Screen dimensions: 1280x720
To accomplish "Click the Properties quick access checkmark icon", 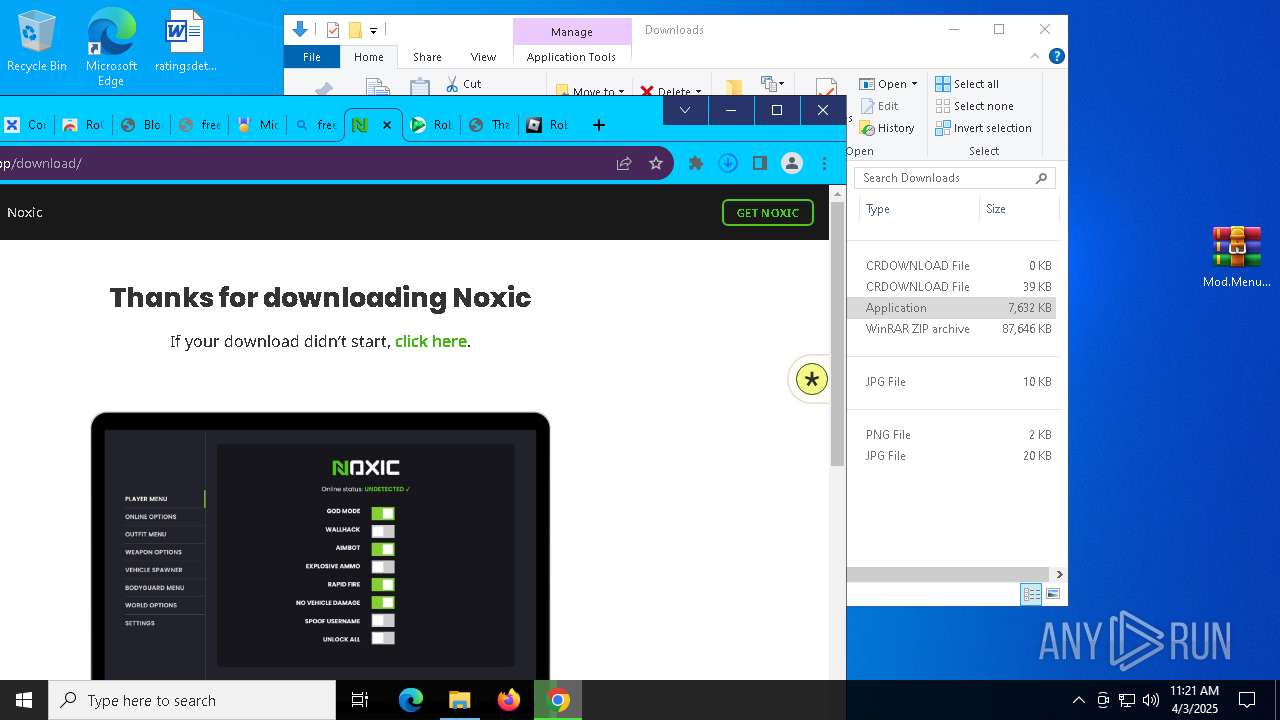I will point(333,30).
